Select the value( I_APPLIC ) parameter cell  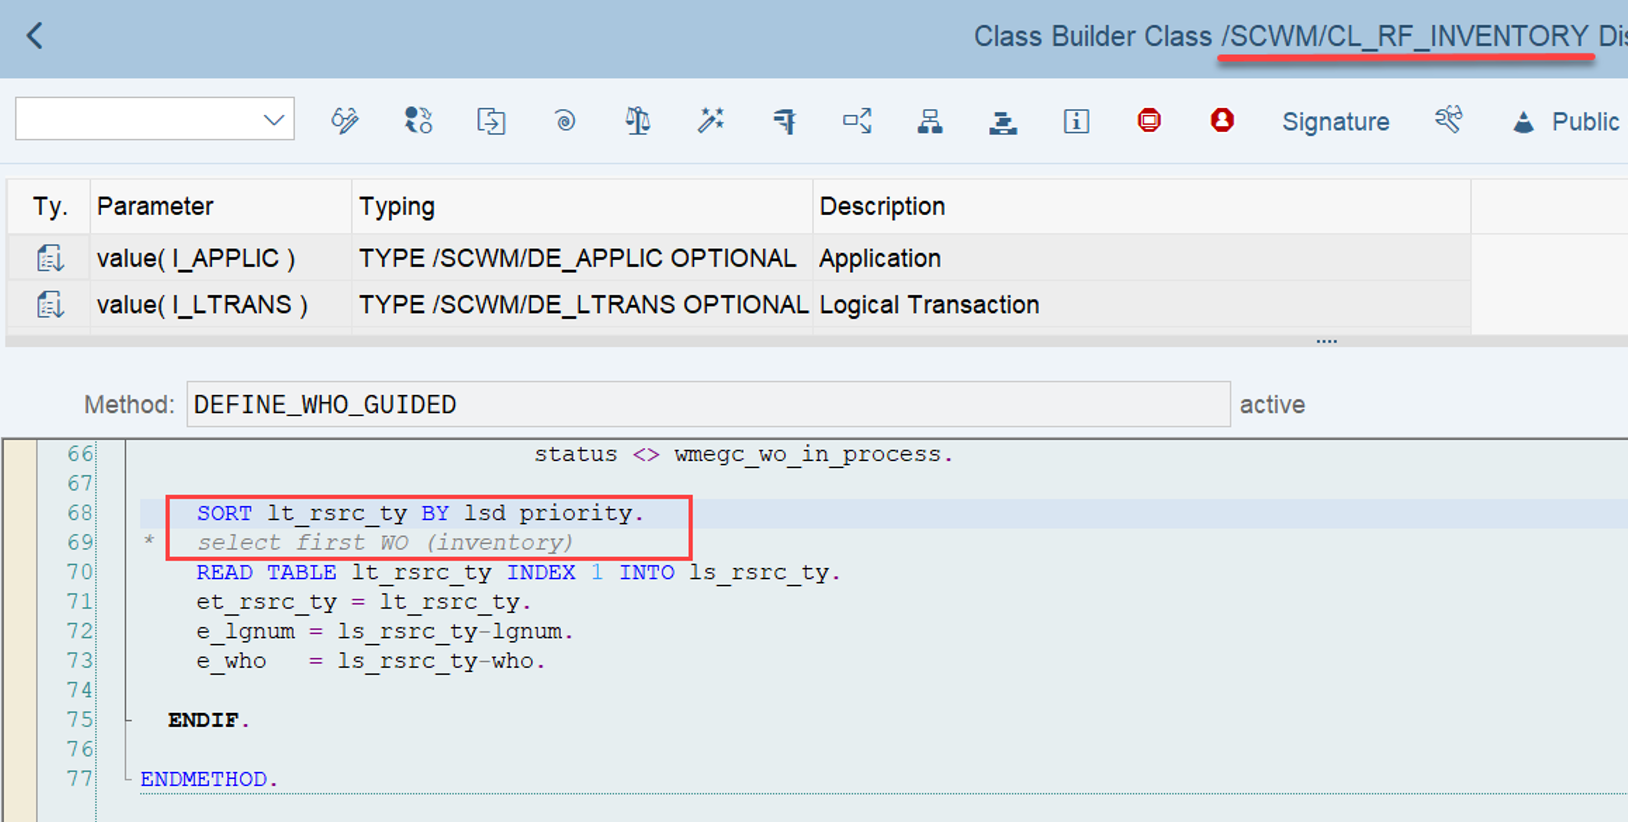pyautogui.click(x=221, y=258)
